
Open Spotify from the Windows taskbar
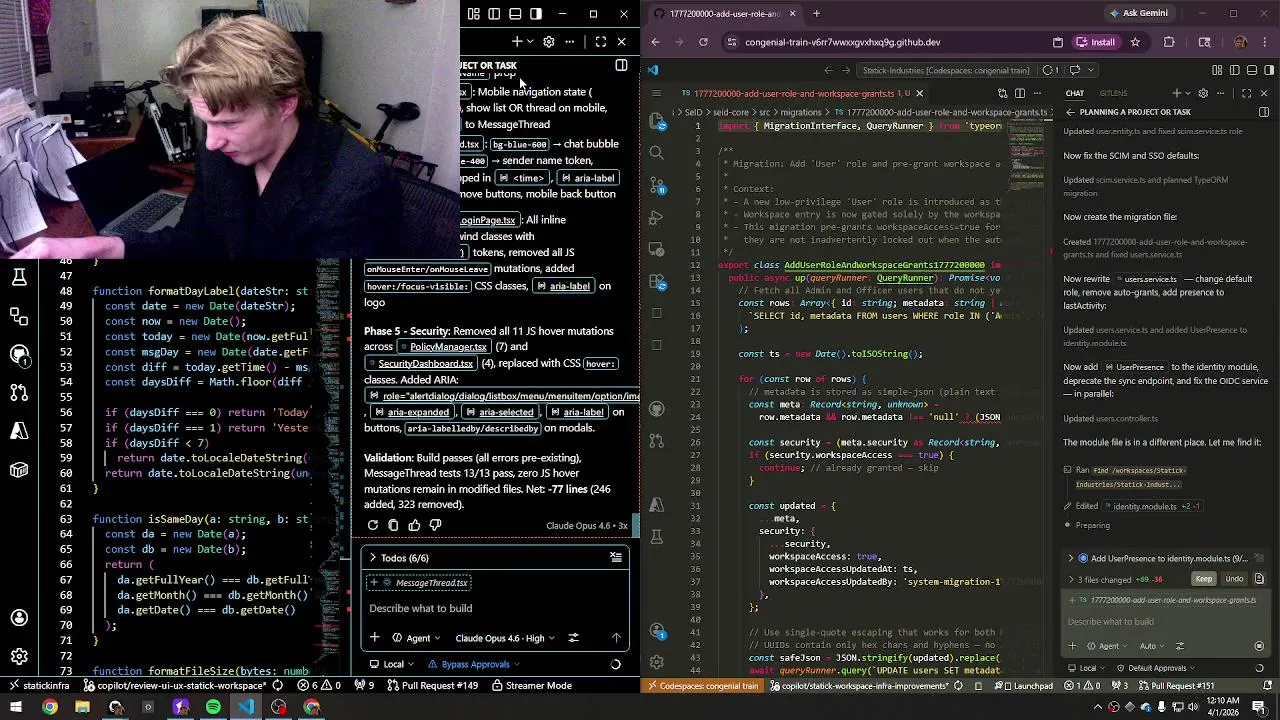(x=213, y=707)
